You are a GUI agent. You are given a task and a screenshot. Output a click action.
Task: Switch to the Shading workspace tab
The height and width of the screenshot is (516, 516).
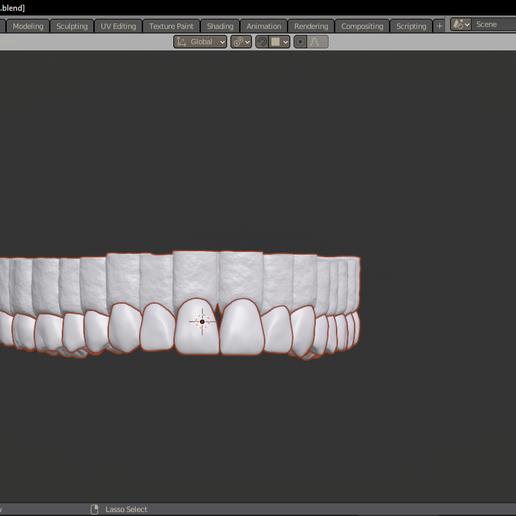220,26
